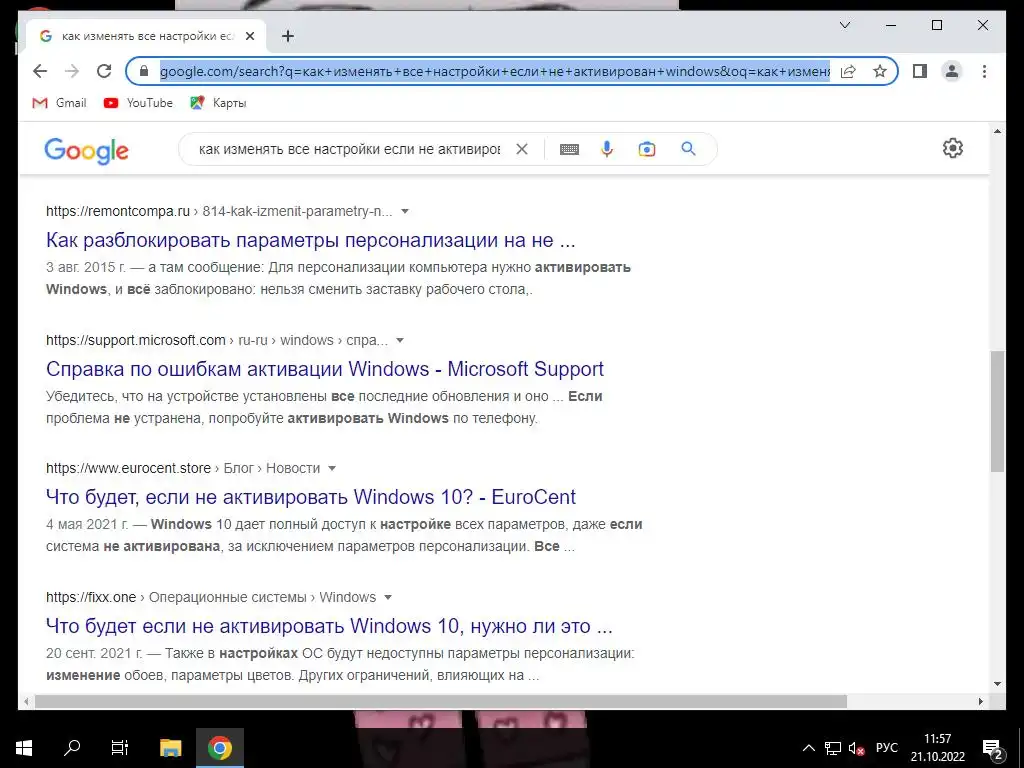Bookmark this page with the star

(x=880, y=71)
